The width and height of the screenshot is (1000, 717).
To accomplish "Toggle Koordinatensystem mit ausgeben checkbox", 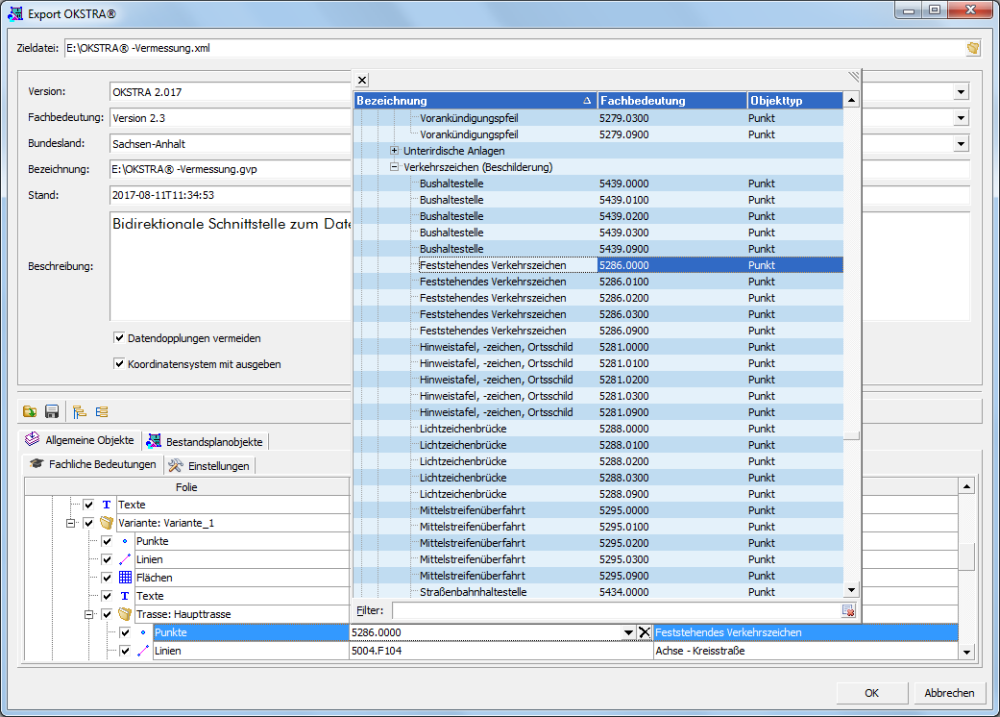I will coord(119,364).
